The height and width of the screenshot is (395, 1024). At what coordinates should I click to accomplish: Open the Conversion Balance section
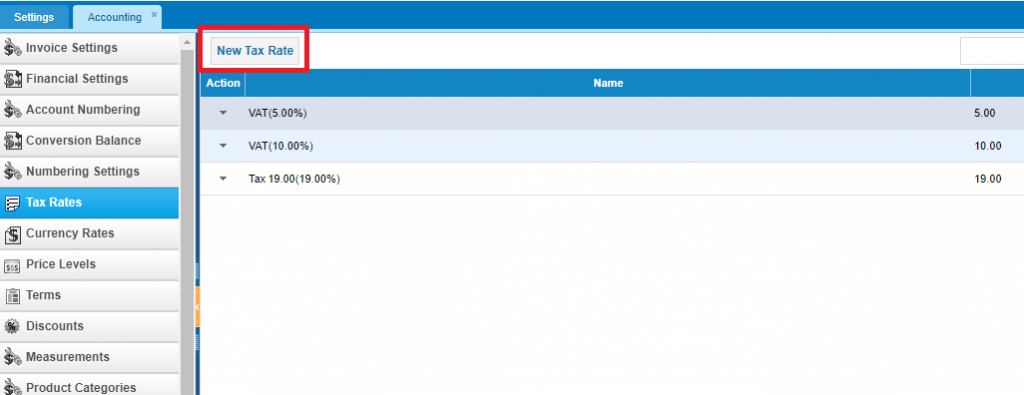click(x=89, y=140)
